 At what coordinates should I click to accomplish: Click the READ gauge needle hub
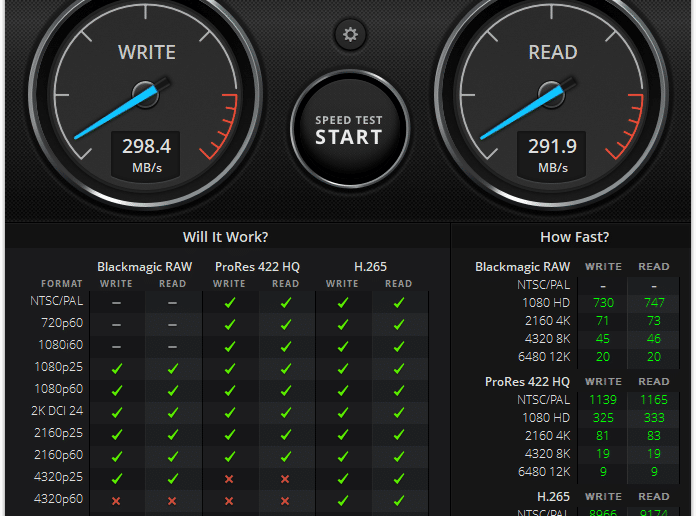(x=551, y=94)
